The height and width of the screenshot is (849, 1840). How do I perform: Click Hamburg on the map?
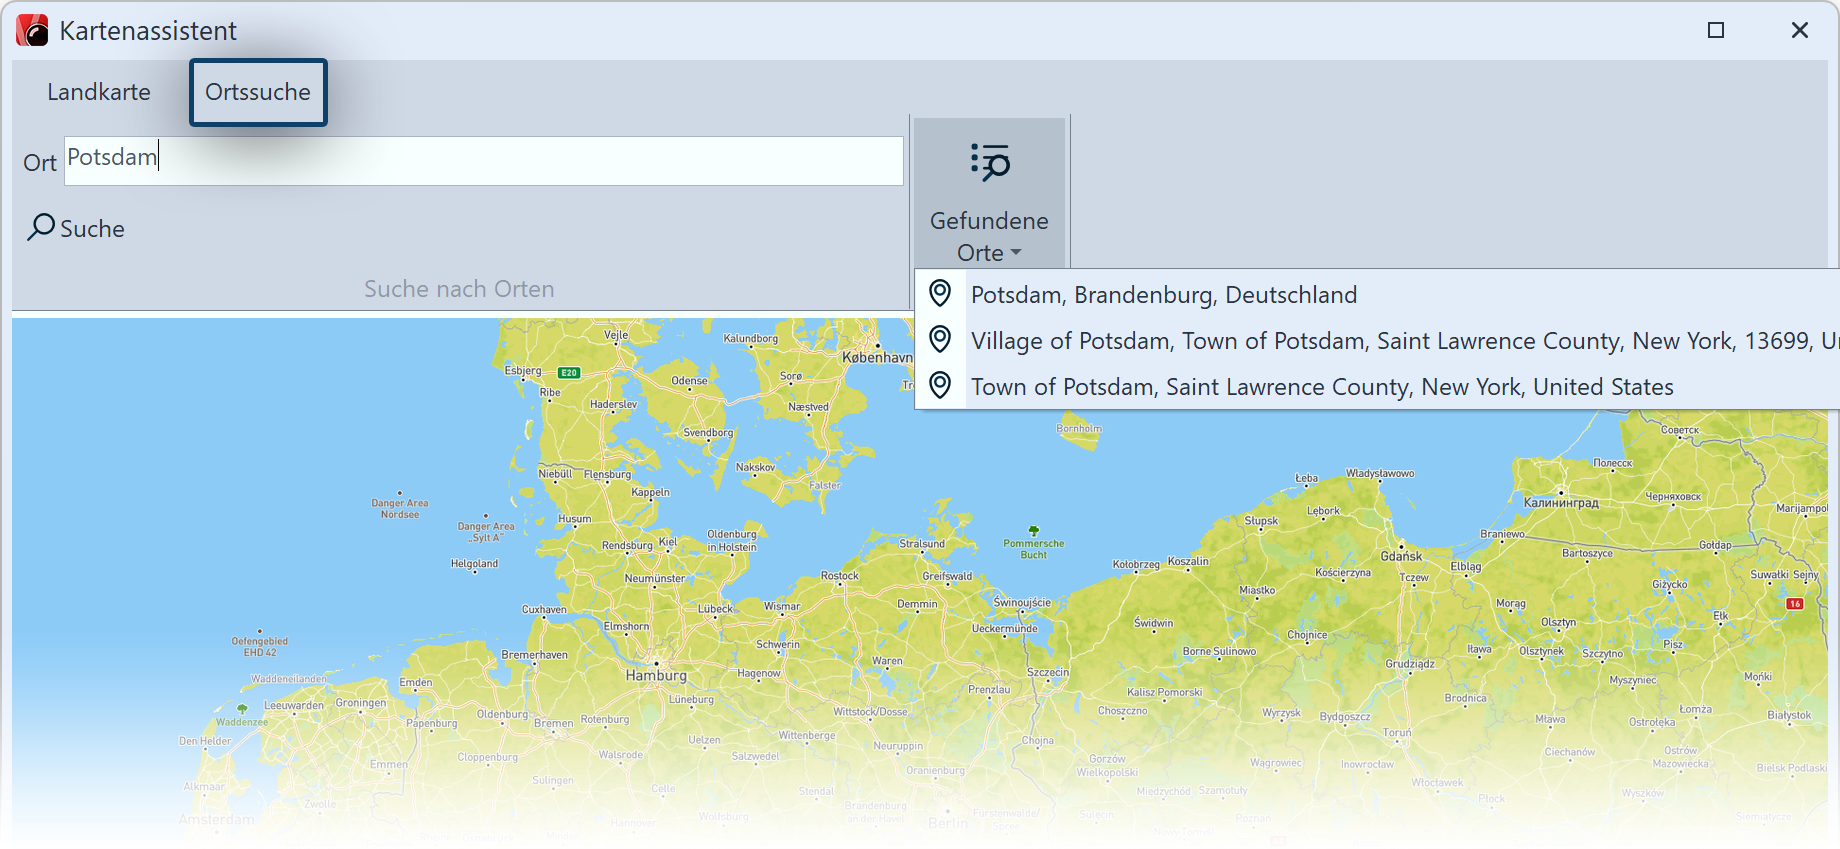(656, 675)
